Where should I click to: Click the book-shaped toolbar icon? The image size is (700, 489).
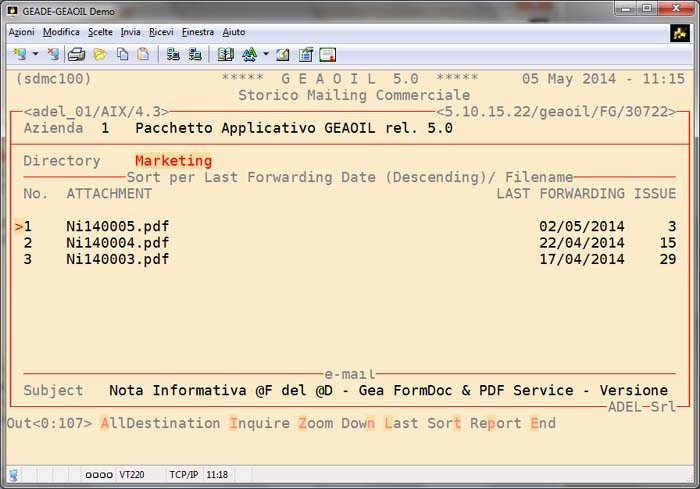[225, 54]
